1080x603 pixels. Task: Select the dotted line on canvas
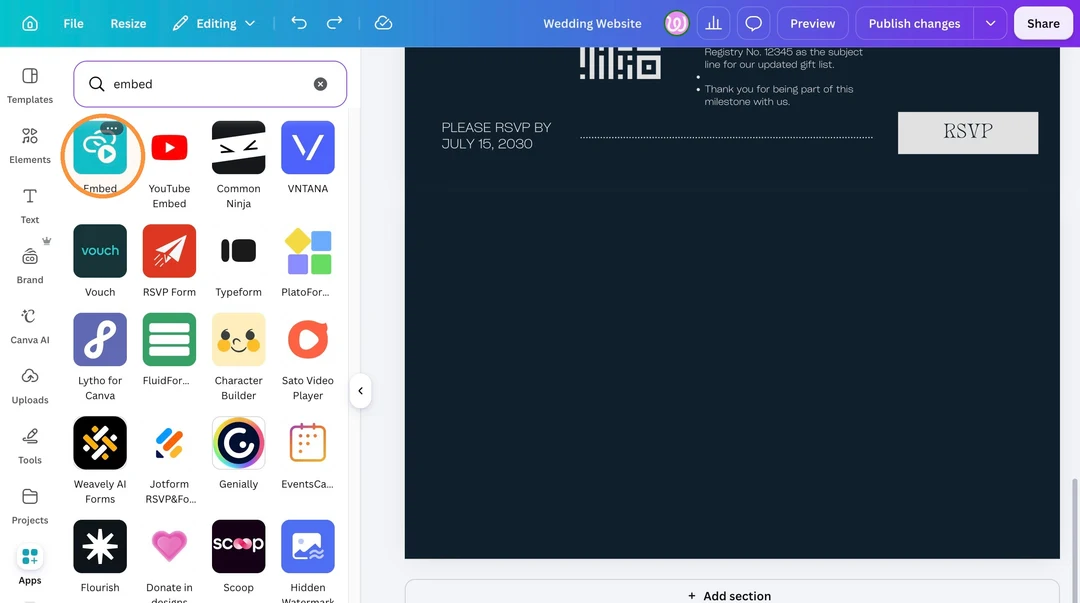tap(726, 137)
